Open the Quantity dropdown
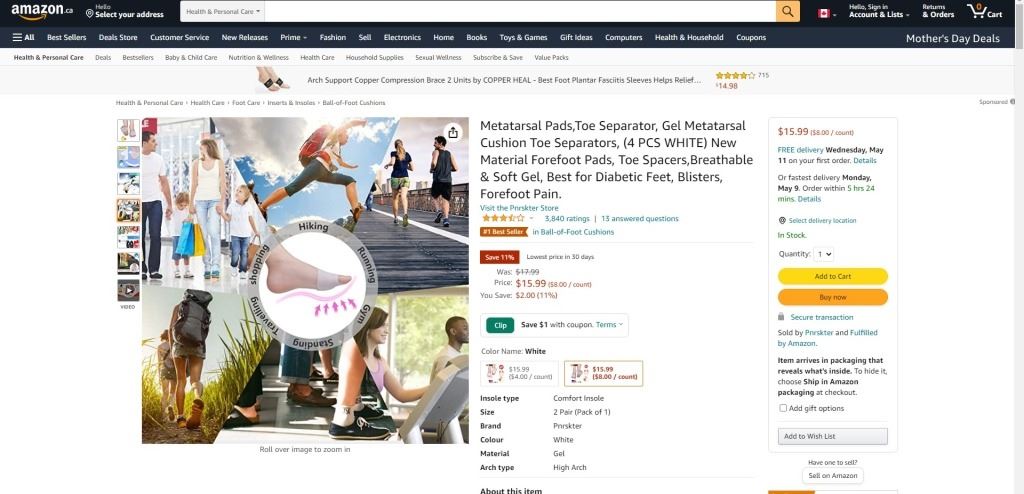 tap(824, 254)
